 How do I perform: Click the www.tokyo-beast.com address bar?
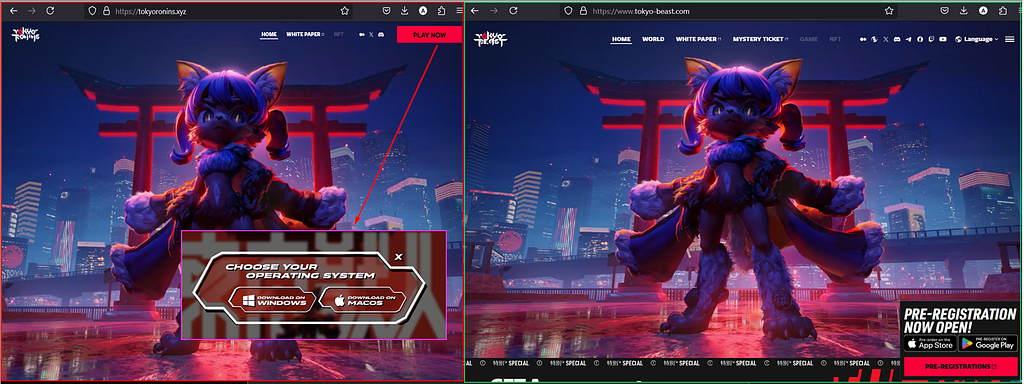[x=729, y=11]
